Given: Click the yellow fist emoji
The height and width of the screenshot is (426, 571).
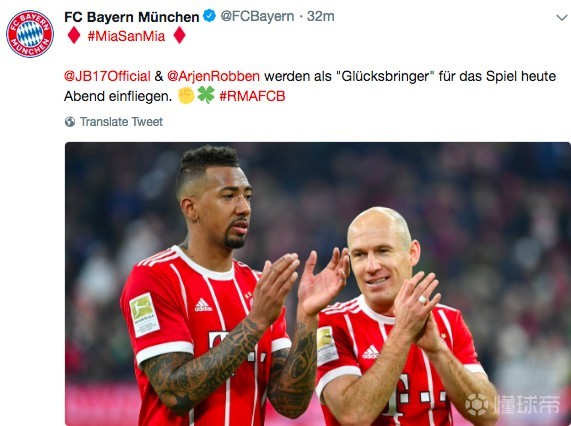Looking at the screenshot, I should pos(186,95).
